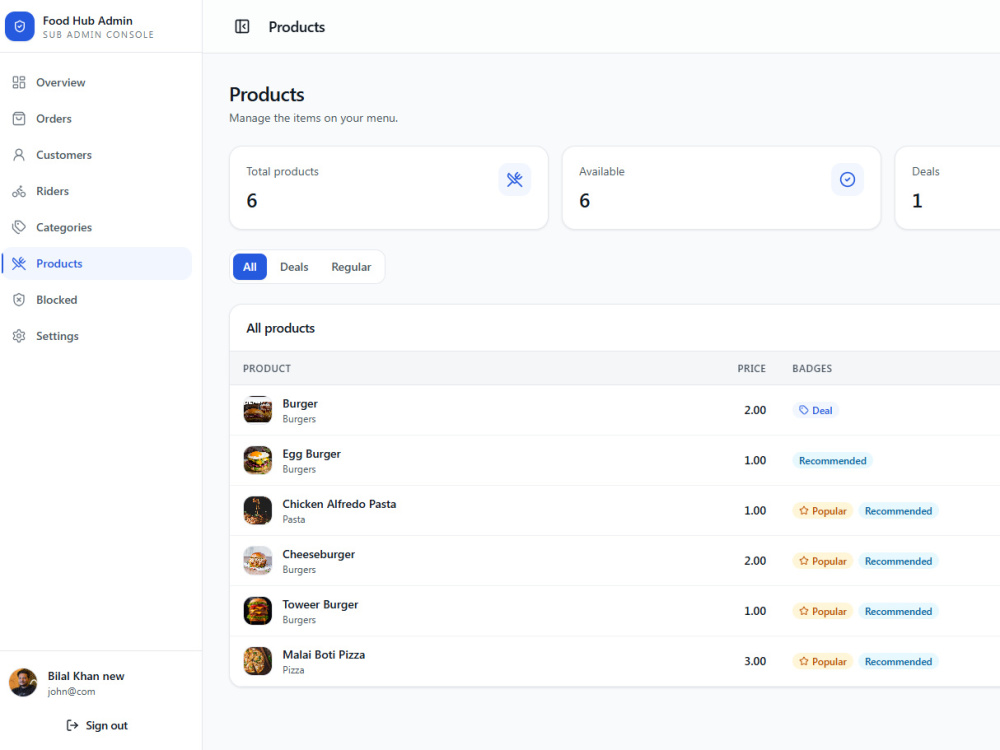The height and width of the screenshot is (750, 1000).
Task: Click the PRODUCT column header
Action: pos(267,369)
